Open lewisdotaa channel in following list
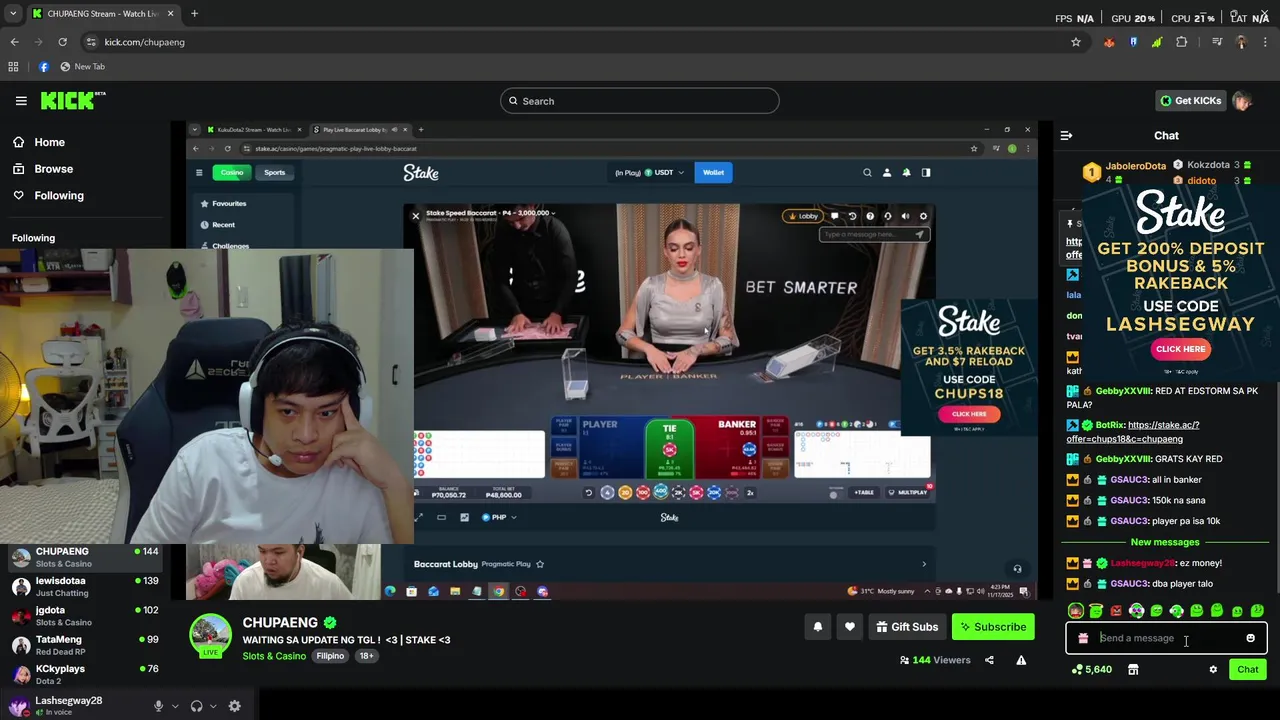1280x720 pixels. click(85, 586)
